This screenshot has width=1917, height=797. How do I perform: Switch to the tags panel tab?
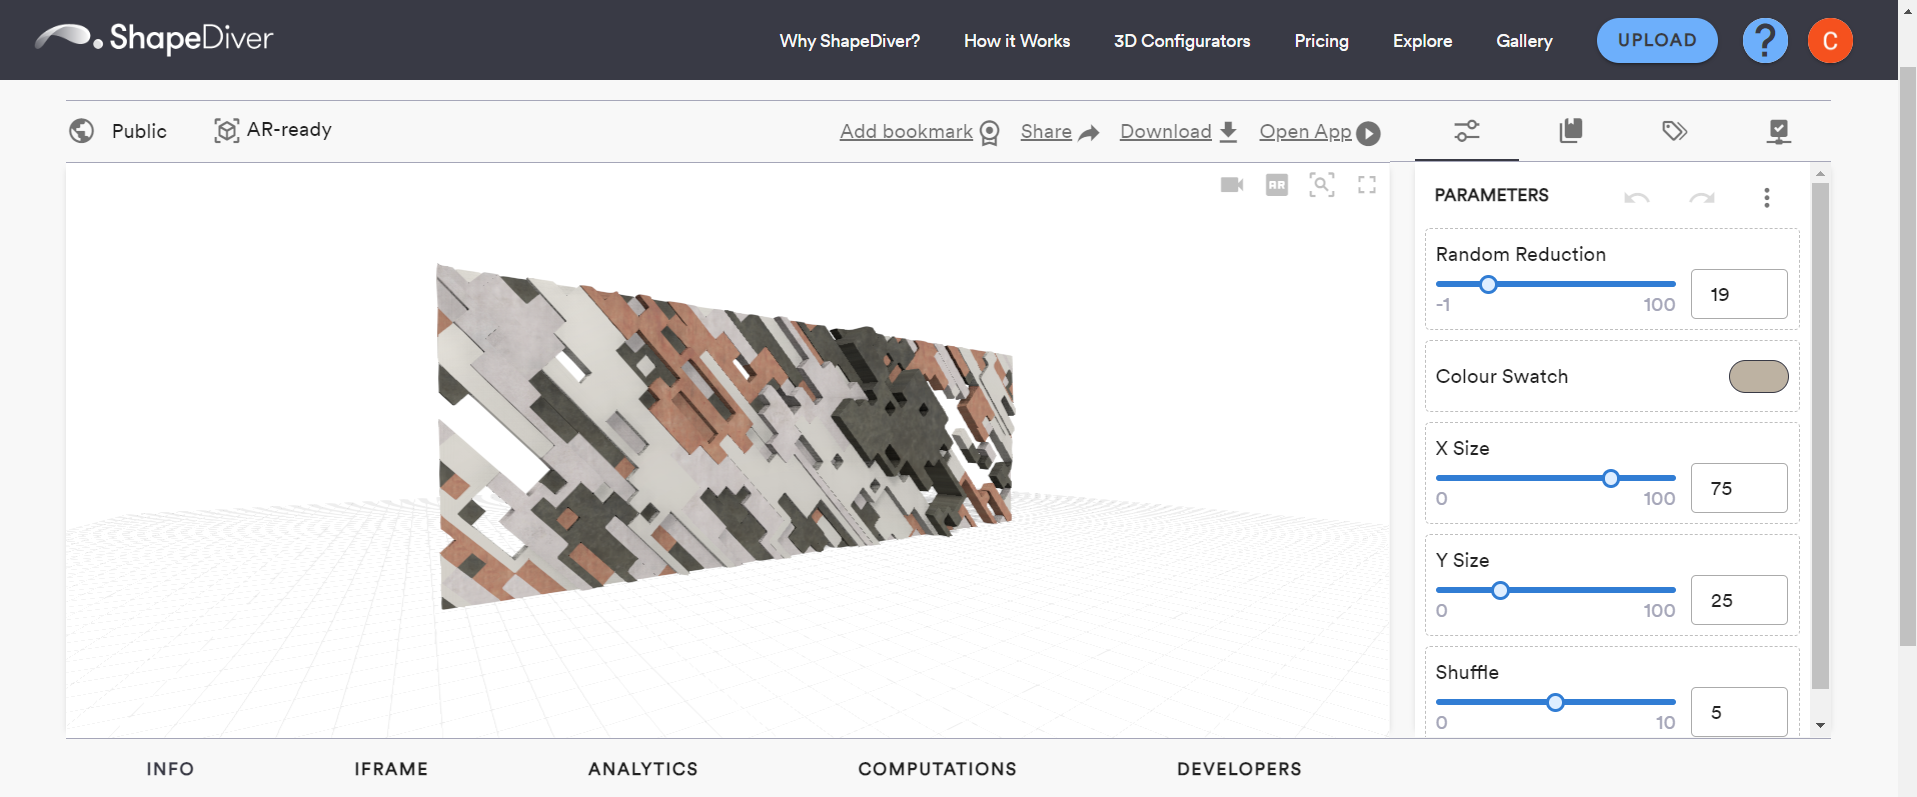pos(1674,131)
